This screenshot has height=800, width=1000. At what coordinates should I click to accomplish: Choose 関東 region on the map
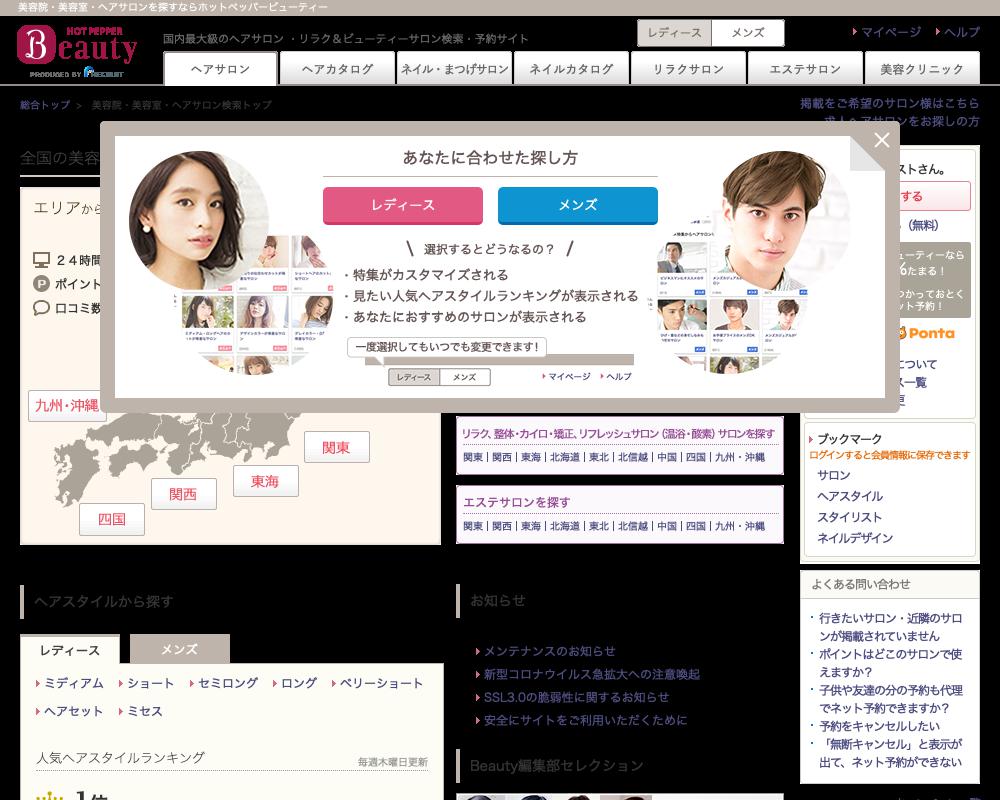[336, 447]
